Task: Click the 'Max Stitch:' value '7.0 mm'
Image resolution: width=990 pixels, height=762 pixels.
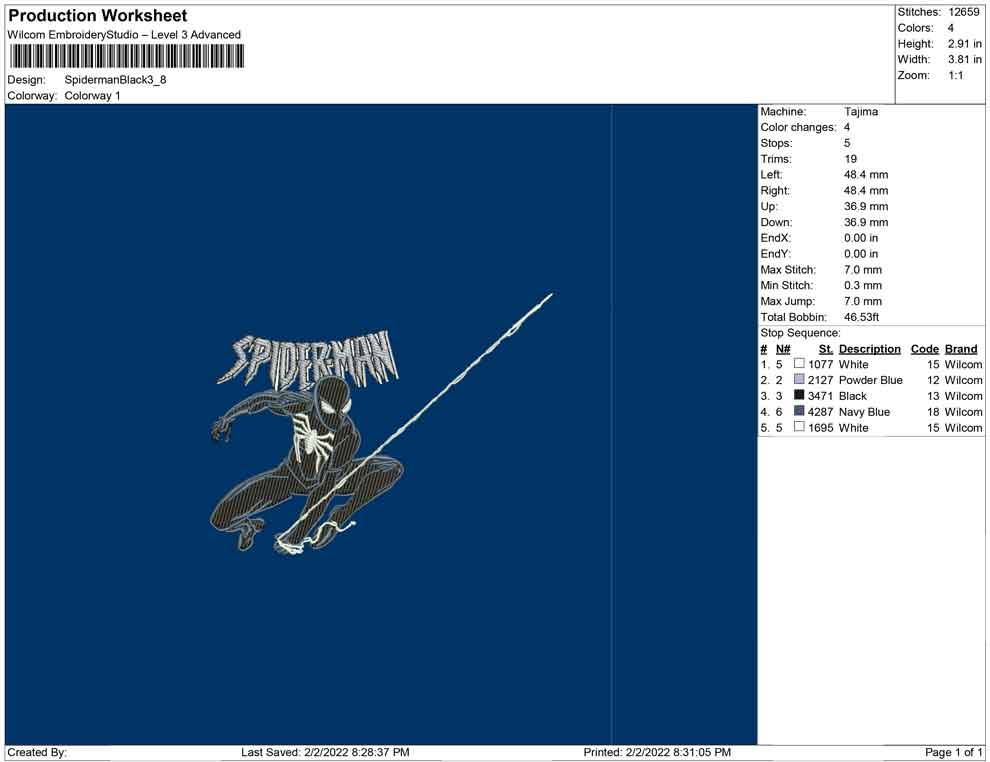Action: click(863, 270)
